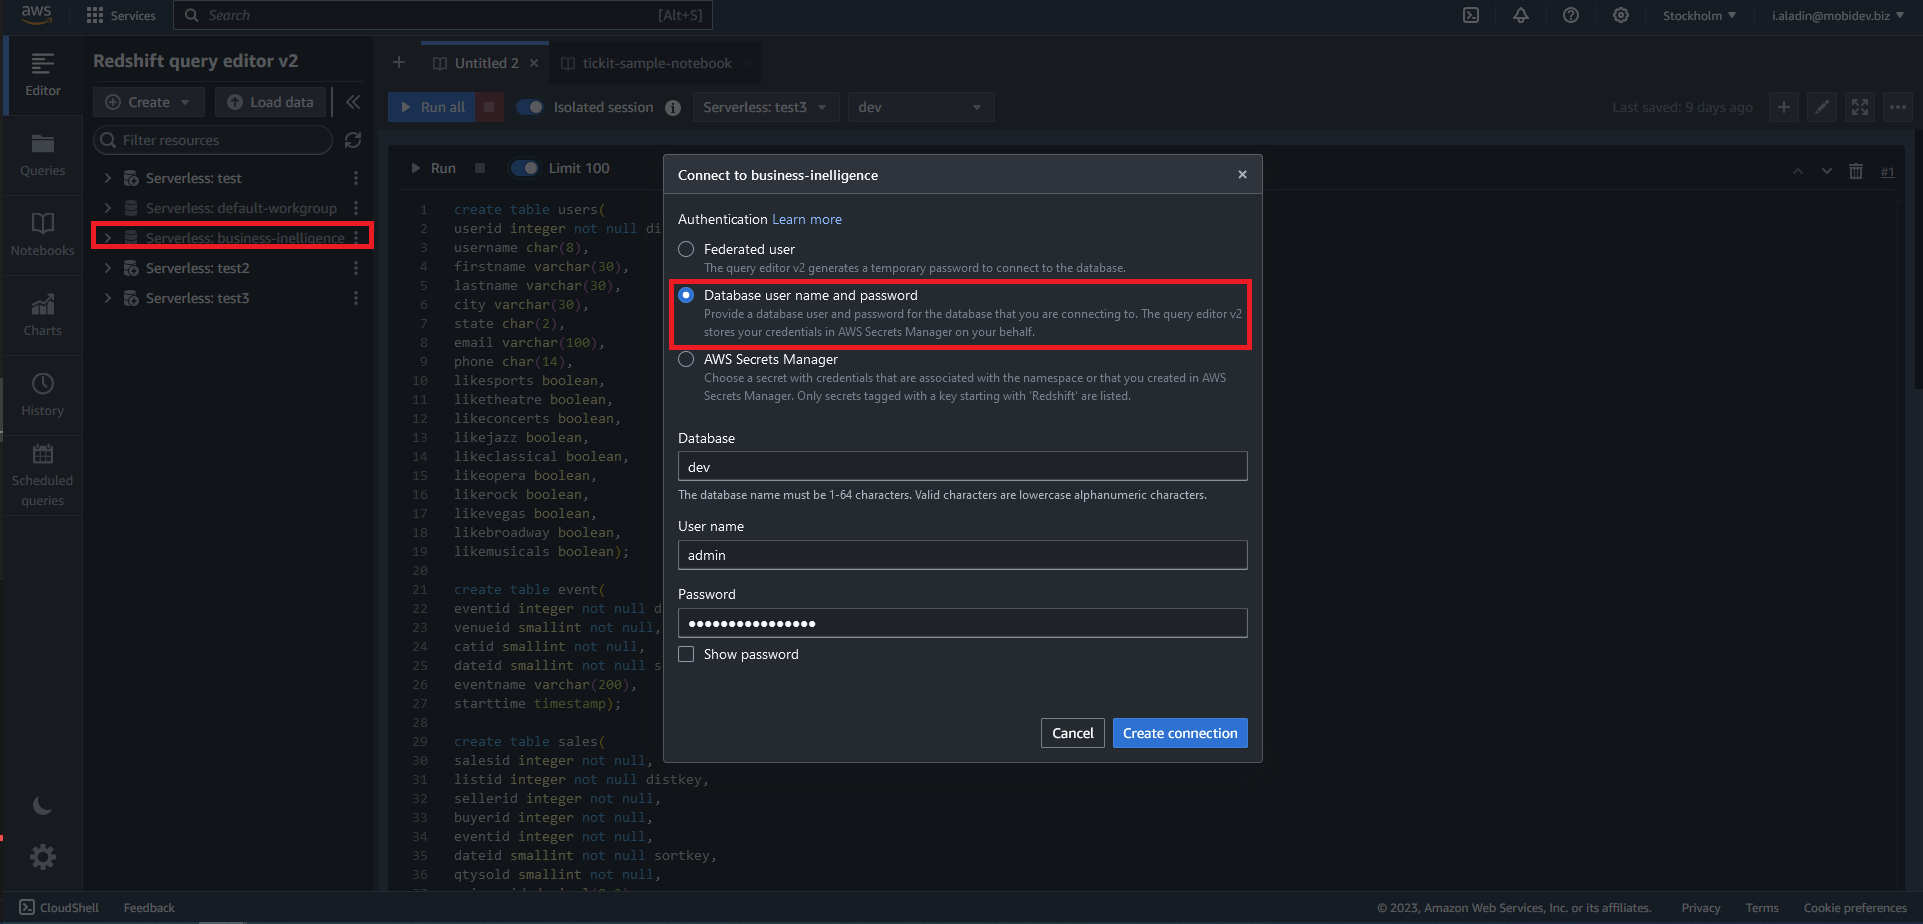Click the AWS logo
Viewport: 1923px width, 924px height.
click(x=36, y=14)
